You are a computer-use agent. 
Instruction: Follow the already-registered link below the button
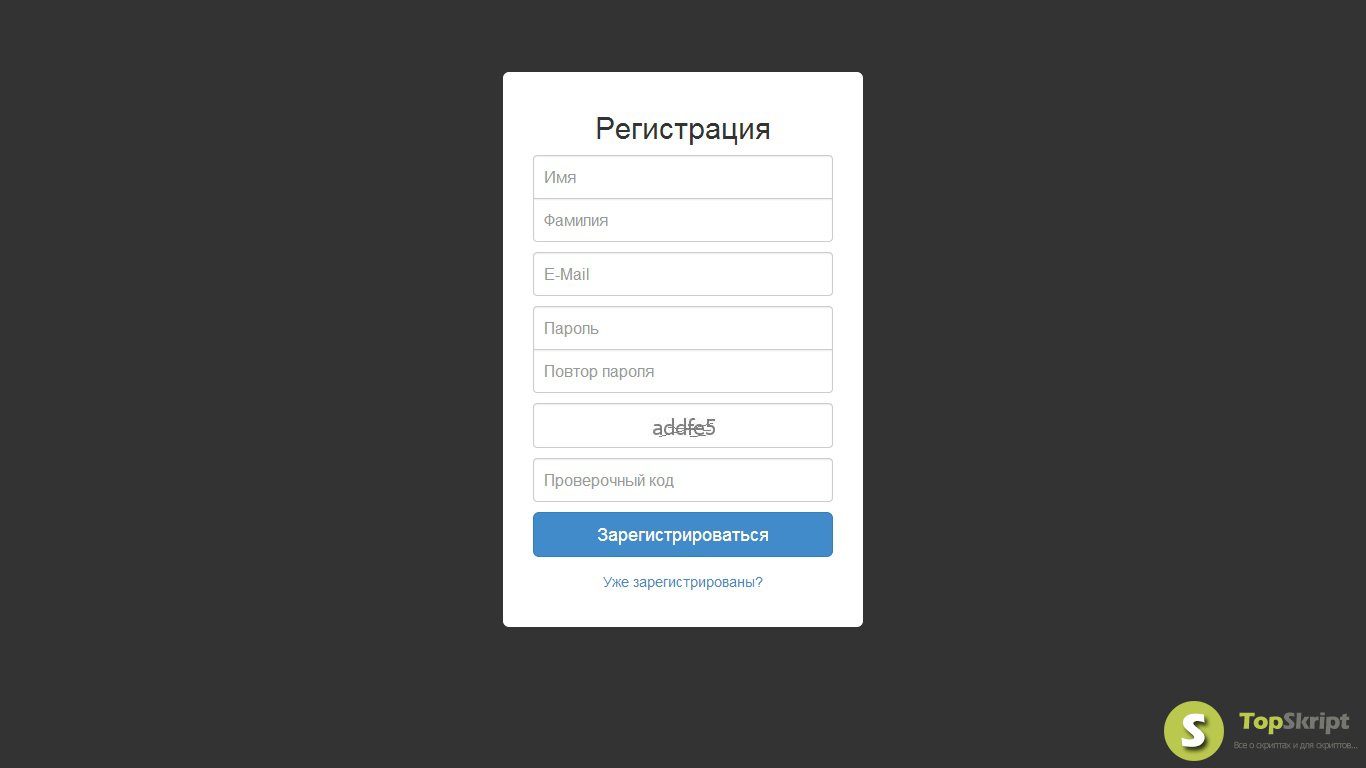click(683, 582)
